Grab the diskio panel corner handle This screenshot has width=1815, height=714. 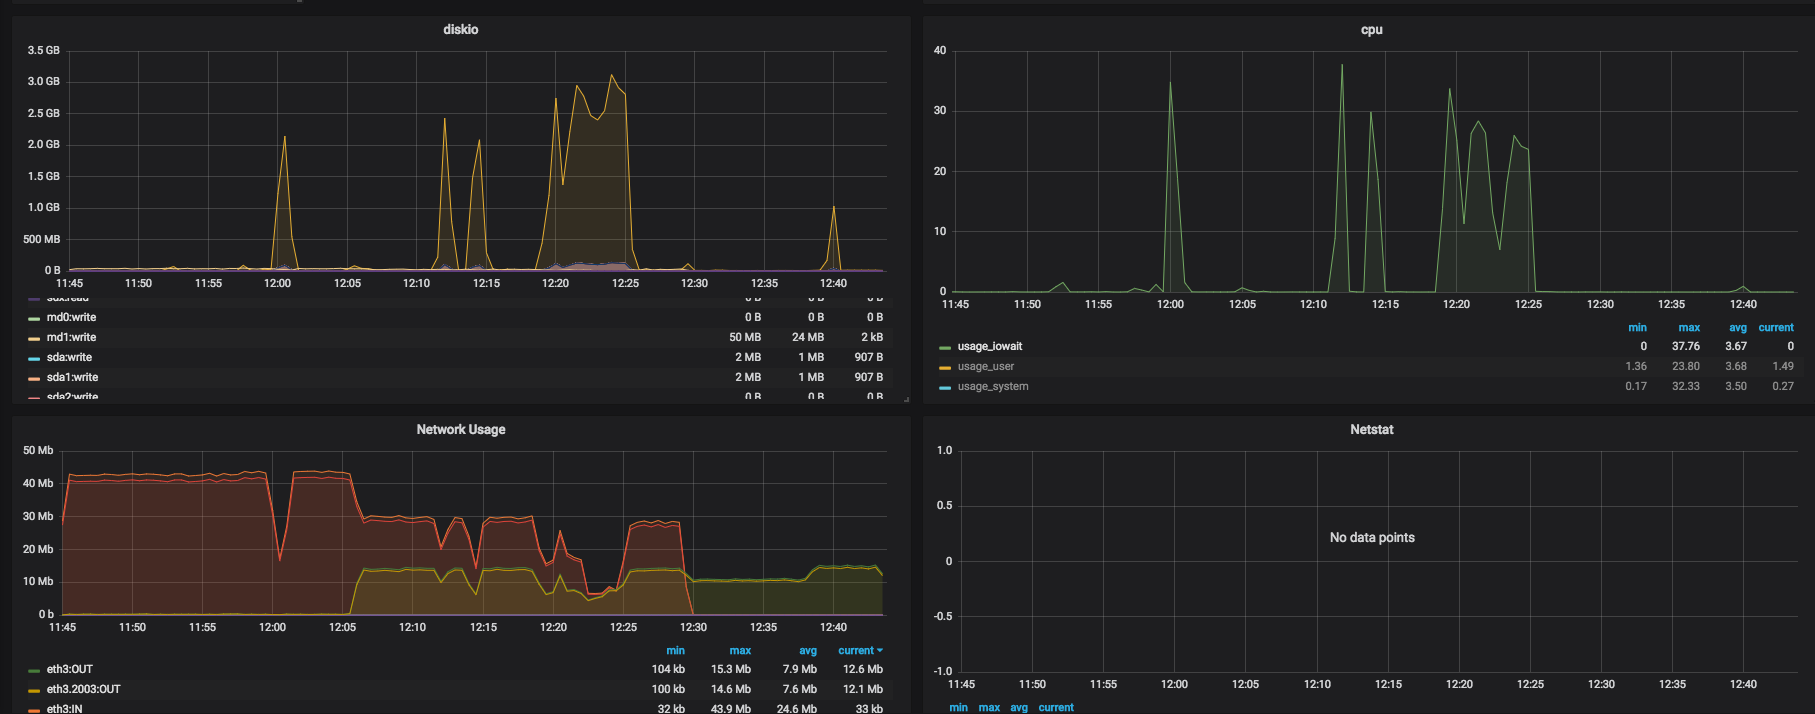906,399
